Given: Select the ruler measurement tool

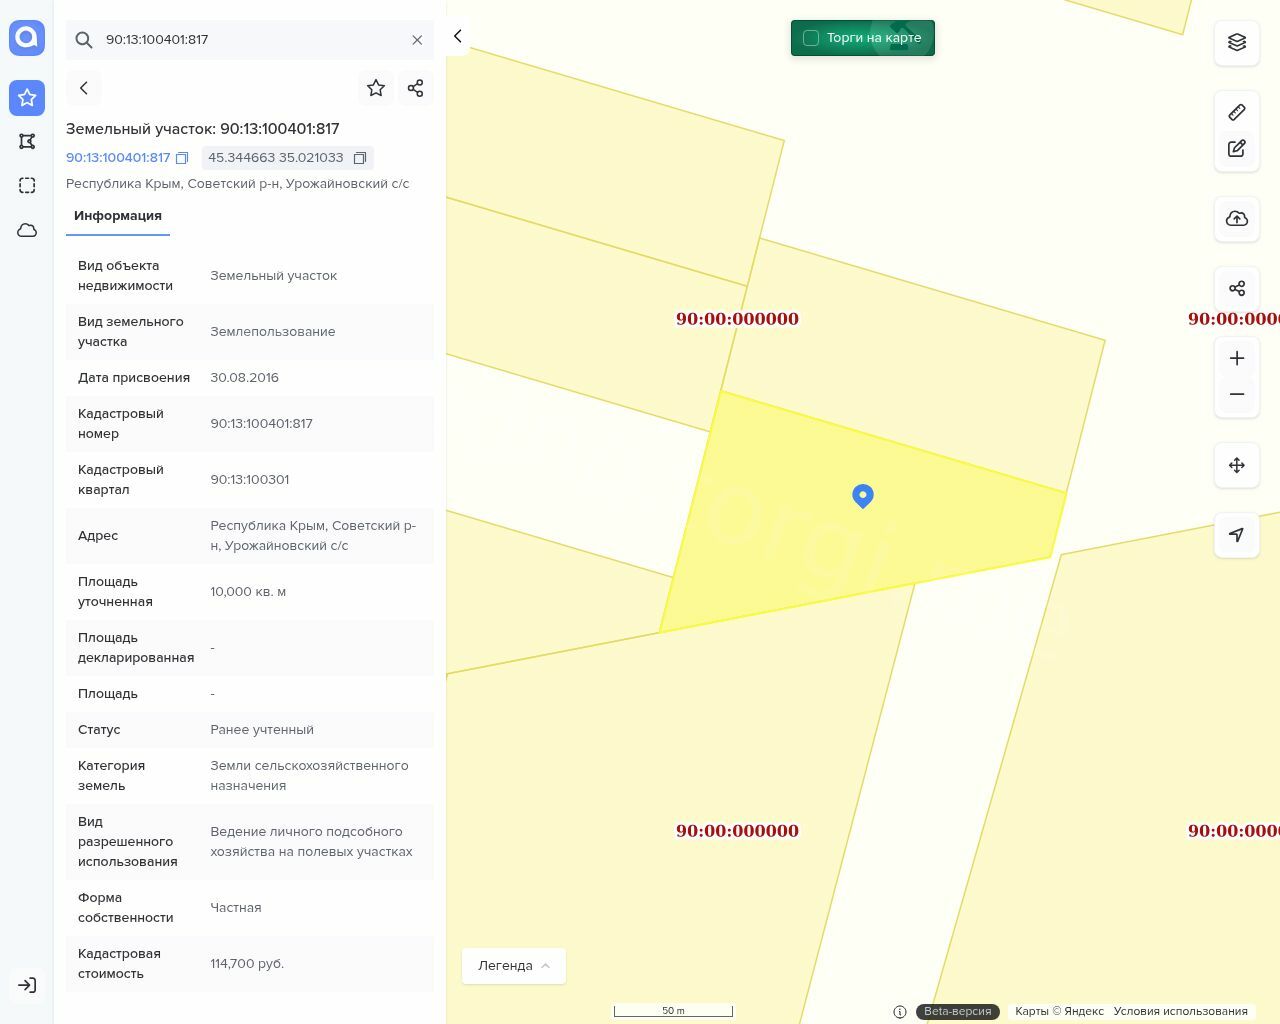Looking at the screenshot, I should pyautogui.click(x=1237, y=112).
